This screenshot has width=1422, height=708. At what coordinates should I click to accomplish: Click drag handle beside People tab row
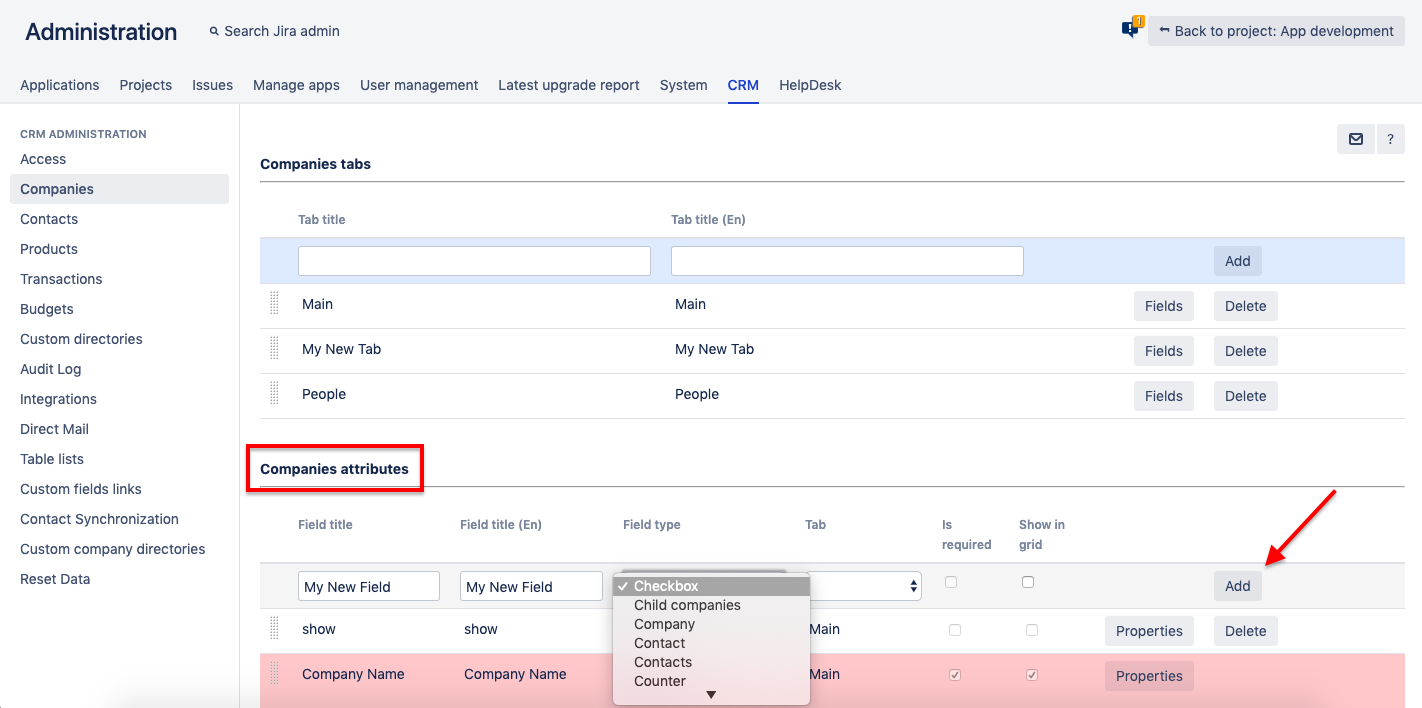pyautogui.click(x=275, y=394)
